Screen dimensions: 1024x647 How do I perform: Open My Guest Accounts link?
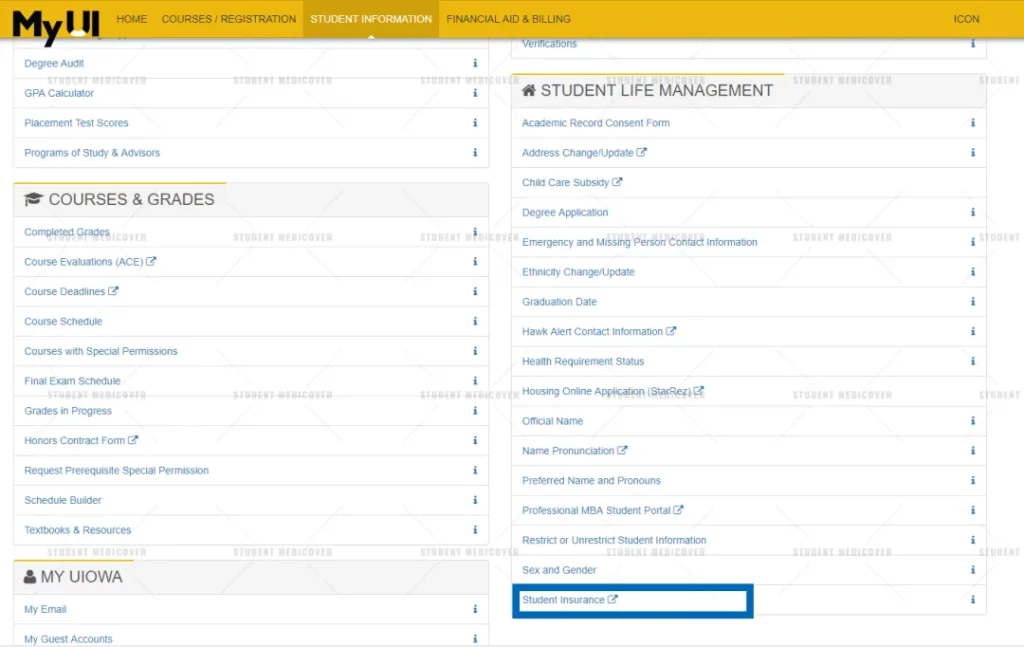point(69,639)
